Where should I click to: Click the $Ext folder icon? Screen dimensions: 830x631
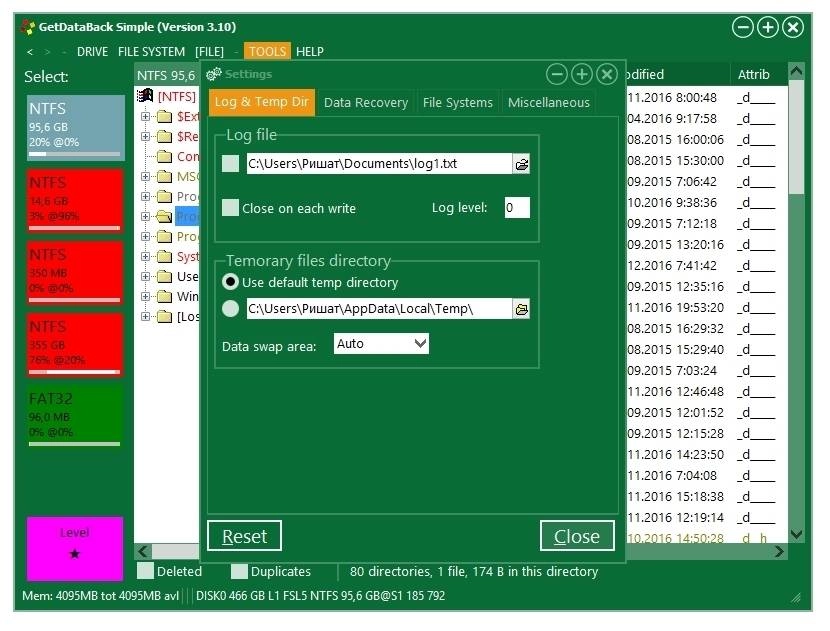coord(165,116)
